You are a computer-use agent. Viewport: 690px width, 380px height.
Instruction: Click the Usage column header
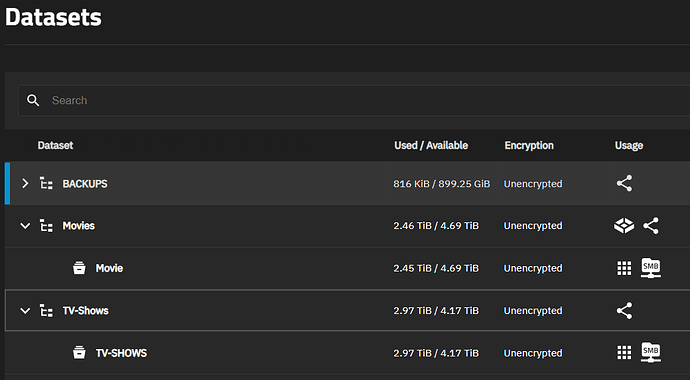pyautogui.click(x=629, y=146)
